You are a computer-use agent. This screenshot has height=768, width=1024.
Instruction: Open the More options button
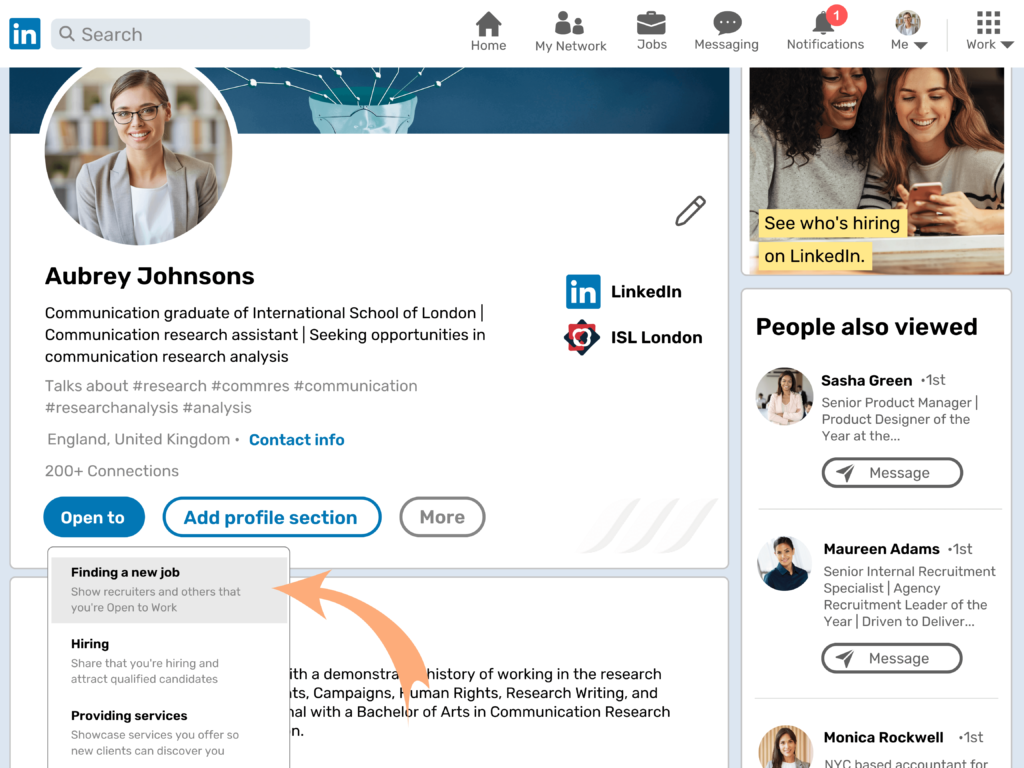pyautogui.click(x=442, y=517)
